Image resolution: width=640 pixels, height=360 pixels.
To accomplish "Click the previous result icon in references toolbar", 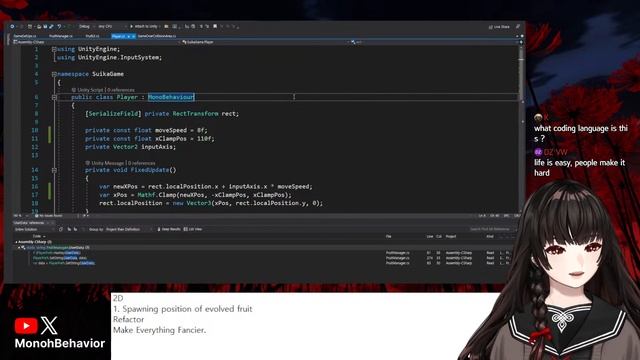I will [x=69, y=229].
